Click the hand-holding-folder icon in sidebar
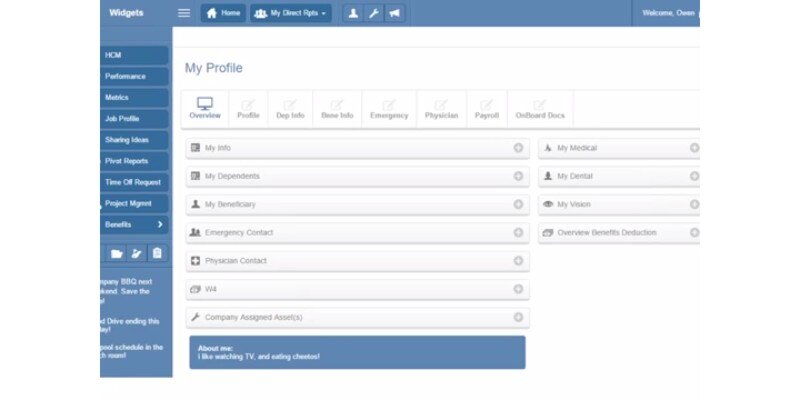Image resolution: width=800 pixels, height=400 pixels. pyautogui.click(x=136, y=254)
